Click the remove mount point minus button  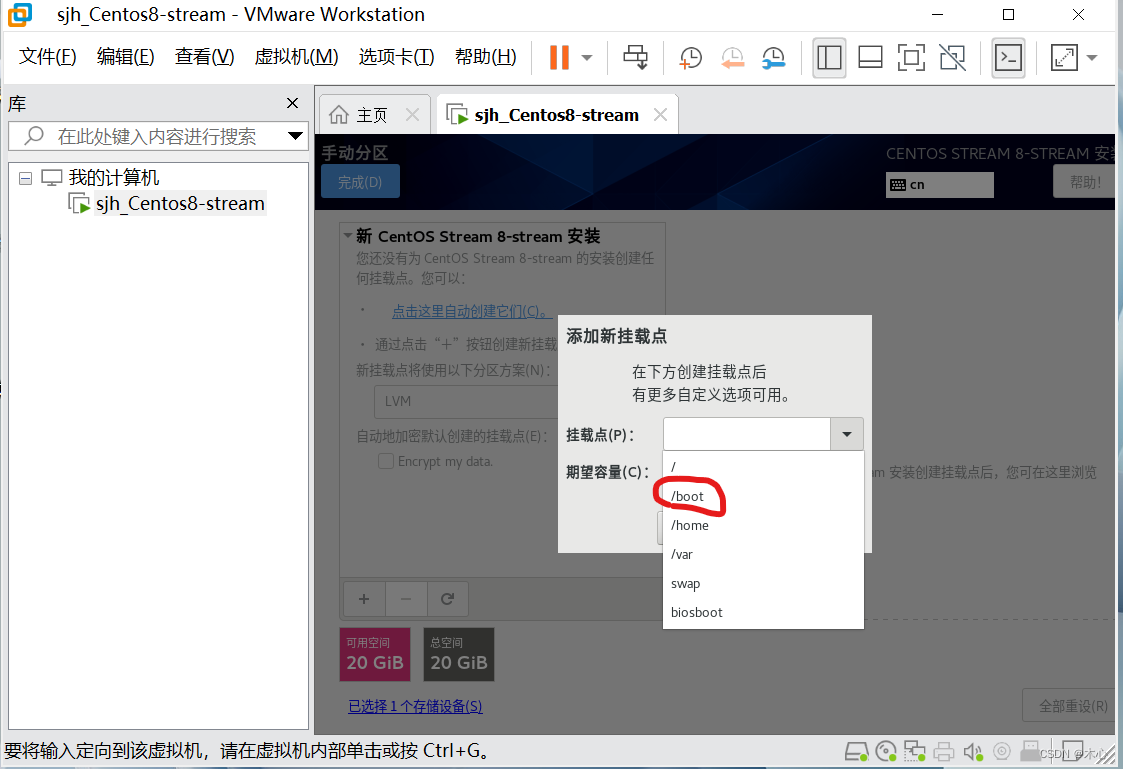tap(406, 599)
